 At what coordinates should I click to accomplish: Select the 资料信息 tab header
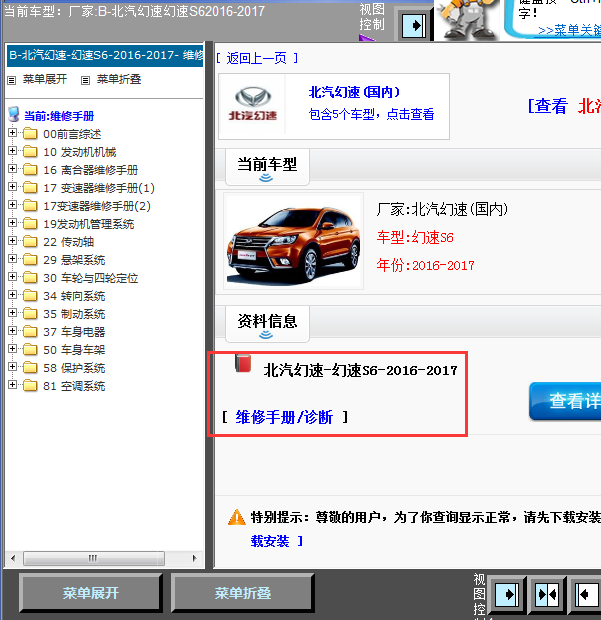tap(267, 324)
